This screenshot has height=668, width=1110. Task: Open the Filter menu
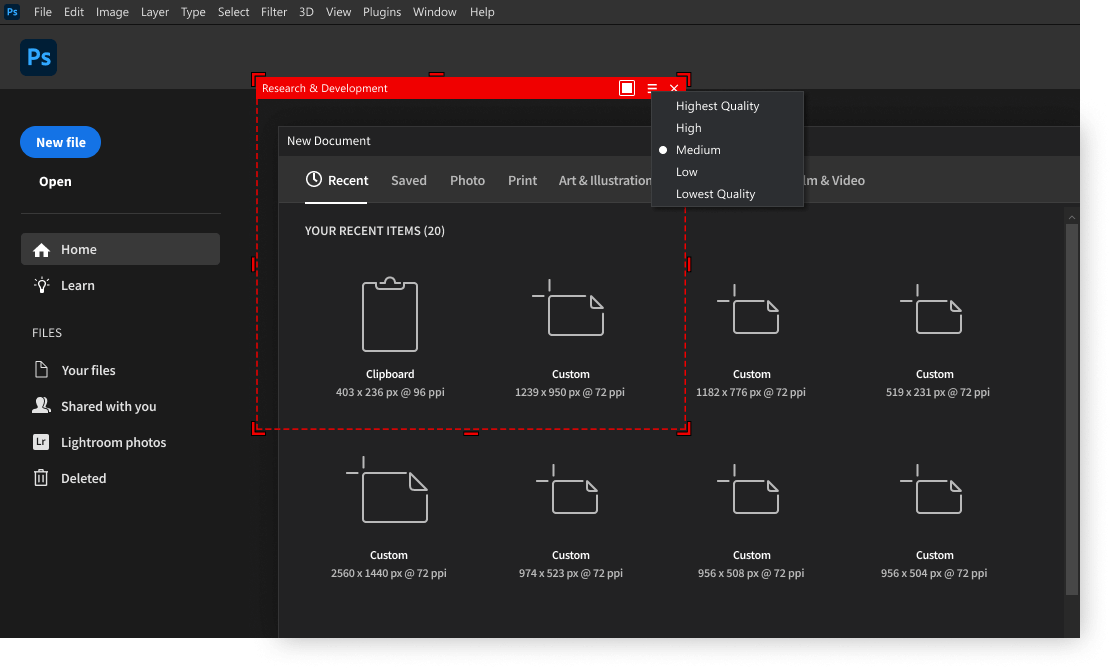pyautogui.click(x=274, y=12)
